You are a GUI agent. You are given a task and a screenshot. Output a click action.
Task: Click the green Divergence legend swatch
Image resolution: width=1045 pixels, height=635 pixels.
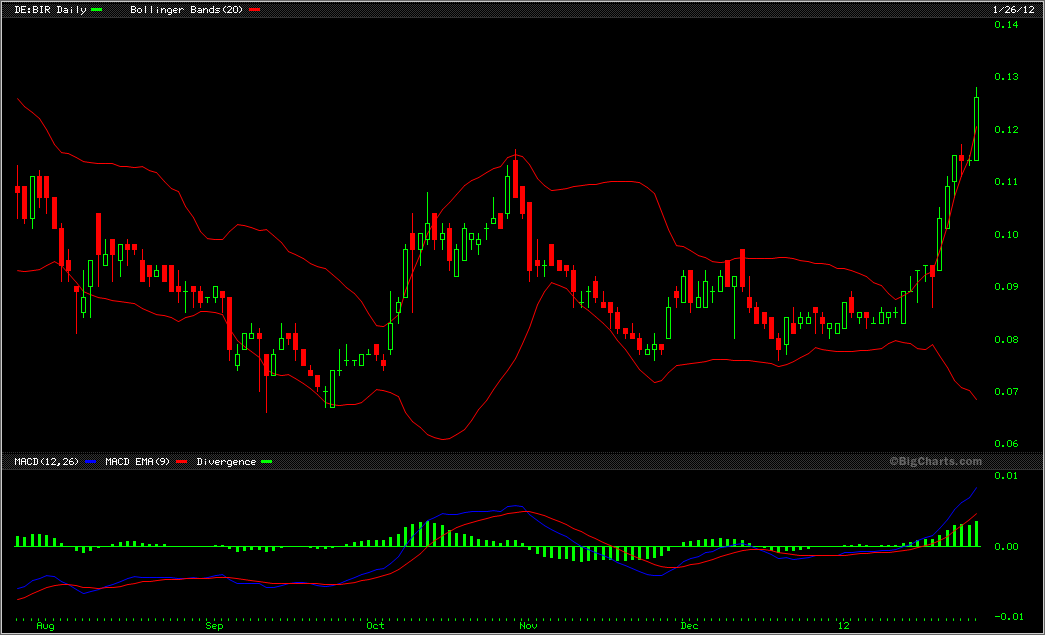pyautogui.click(x=267, y=462)
